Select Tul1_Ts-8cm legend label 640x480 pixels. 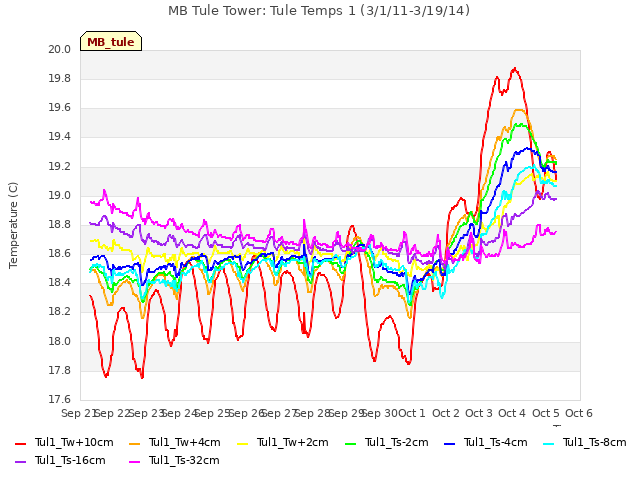595,442
